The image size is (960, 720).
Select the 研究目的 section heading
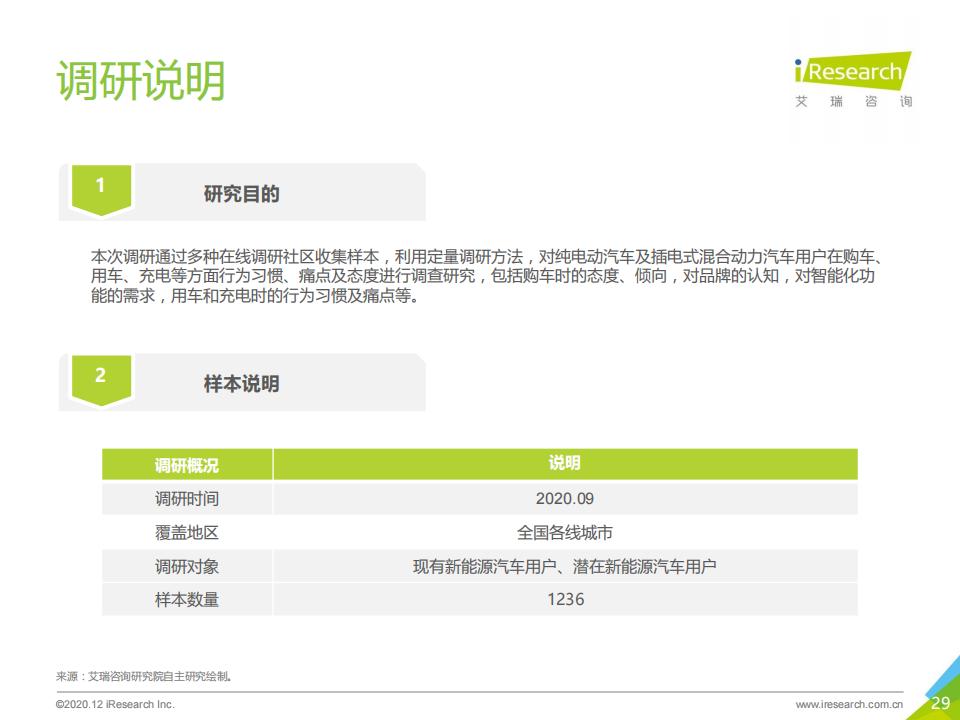[241, 194]
